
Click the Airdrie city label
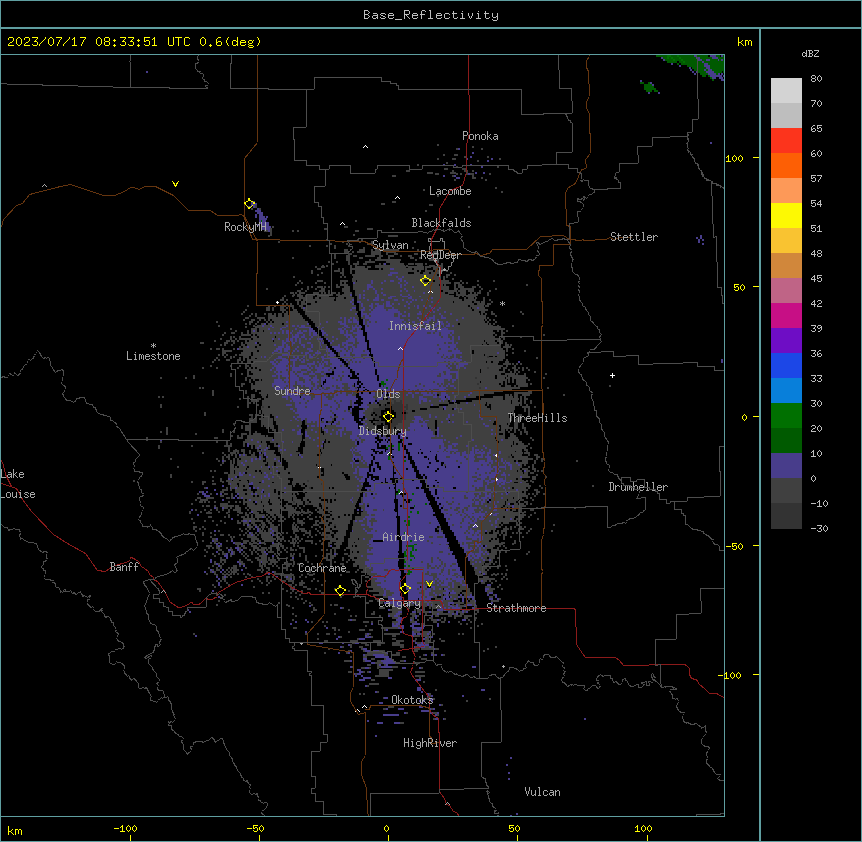(x=404, y=537)
